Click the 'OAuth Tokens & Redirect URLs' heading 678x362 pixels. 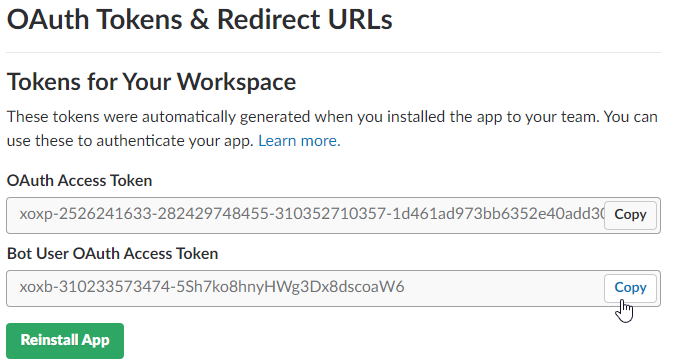(x=200, y=19)
